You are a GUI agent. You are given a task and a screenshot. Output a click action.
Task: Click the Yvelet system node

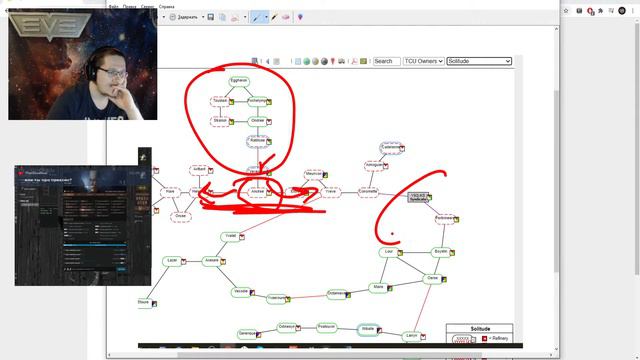pyautogui.click(x=231, y=236)
